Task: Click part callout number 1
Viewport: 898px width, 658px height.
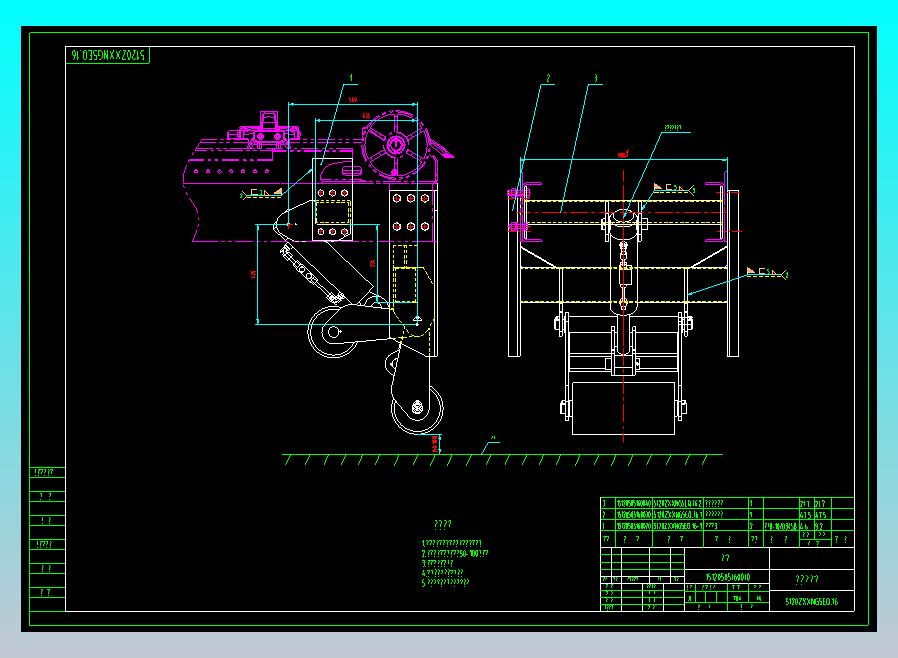Action: (351, 77)
